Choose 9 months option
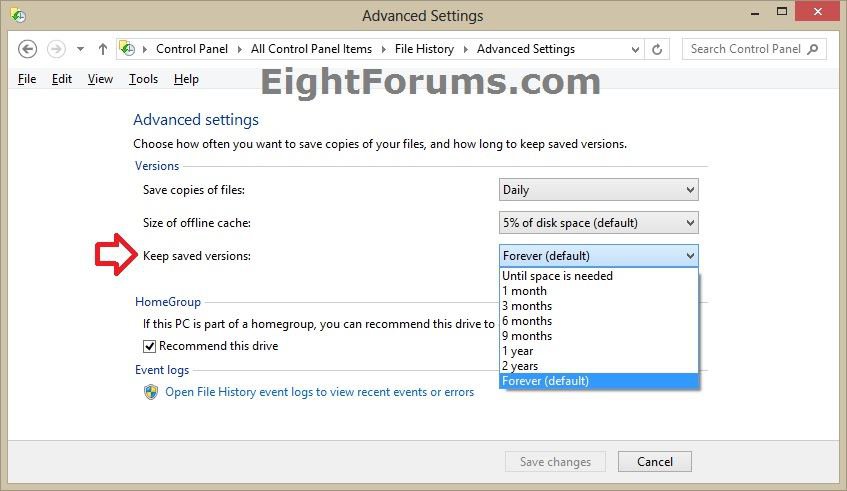847x491 pixels. (x=599, y=336)
